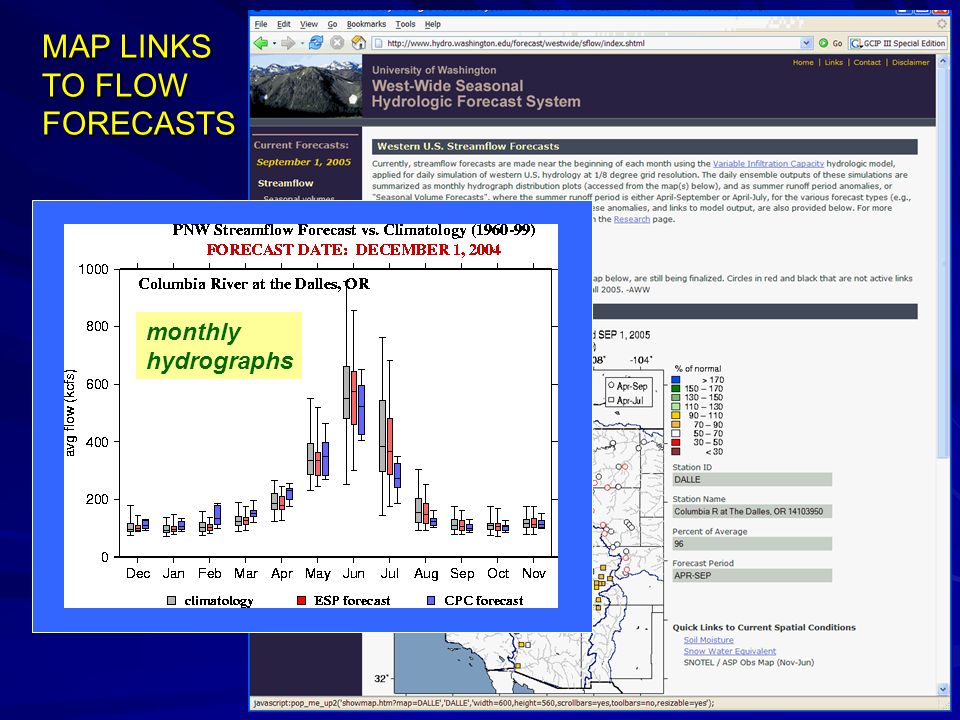Click the Percent of Average field showing 96
The height and width of the screenshot is (720, 960).
[x=752, y=544]
